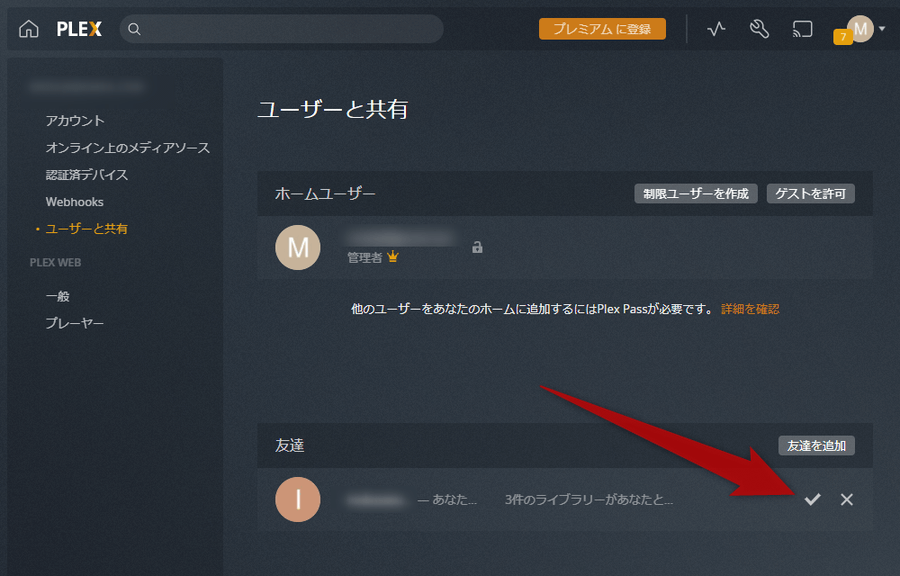The width and height of the screenshot is (900, 576).
Task: Accept friend request with checkmark
Action: click(812, 499)
